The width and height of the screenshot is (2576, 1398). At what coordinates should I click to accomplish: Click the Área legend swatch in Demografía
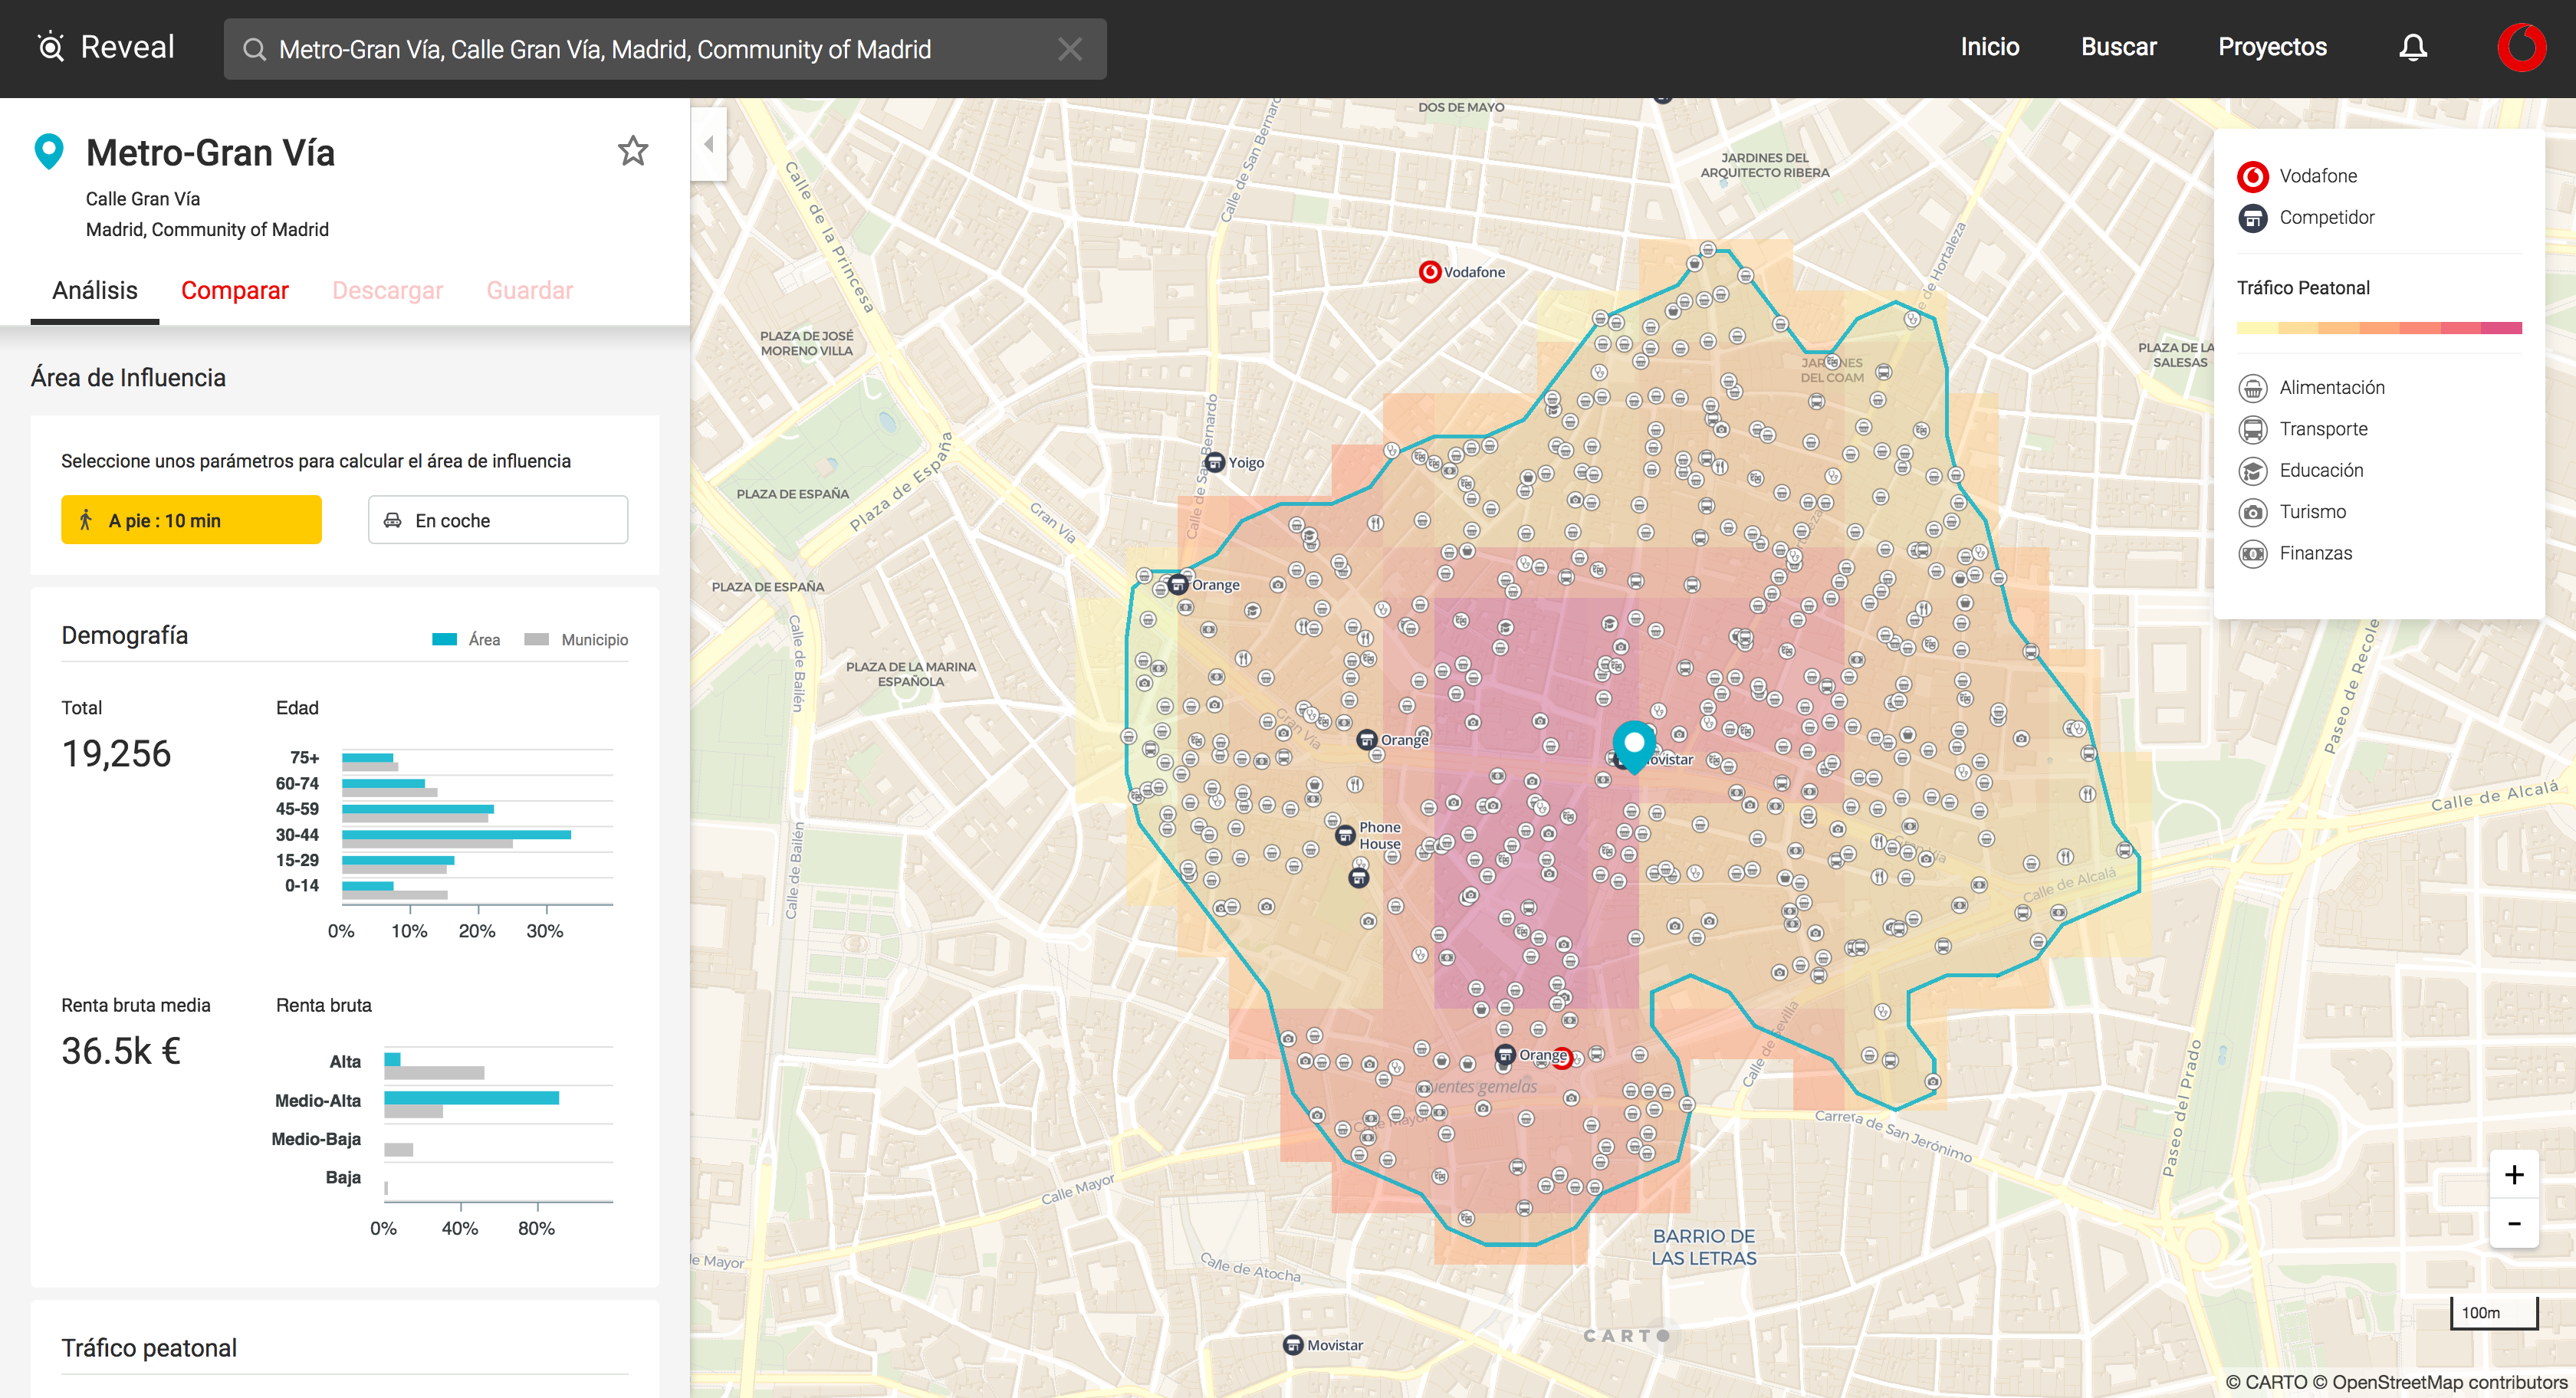click(444, 640)
